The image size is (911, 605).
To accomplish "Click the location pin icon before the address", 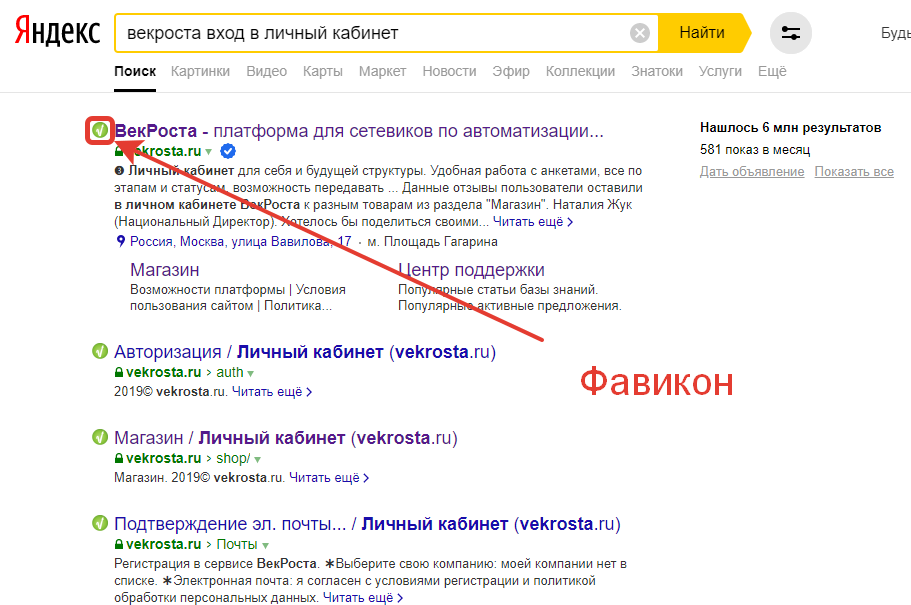I will point(120,241).
